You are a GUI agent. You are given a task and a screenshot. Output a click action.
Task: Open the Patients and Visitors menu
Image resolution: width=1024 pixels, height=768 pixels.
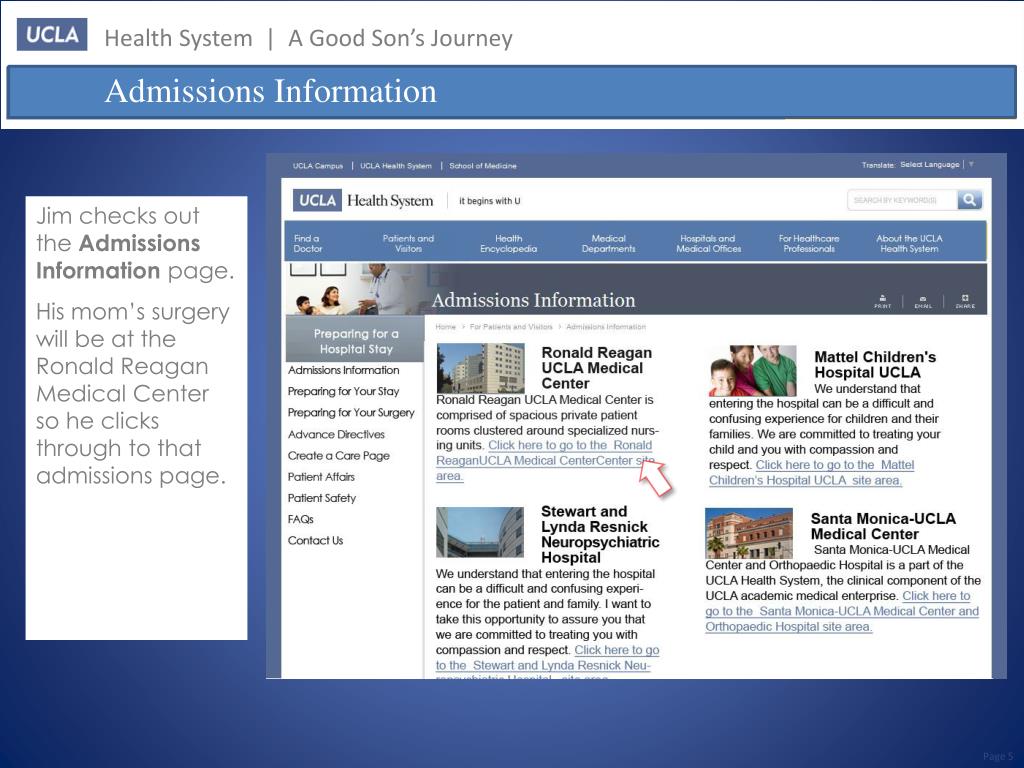pyautogui.click(x=408, y=244)
